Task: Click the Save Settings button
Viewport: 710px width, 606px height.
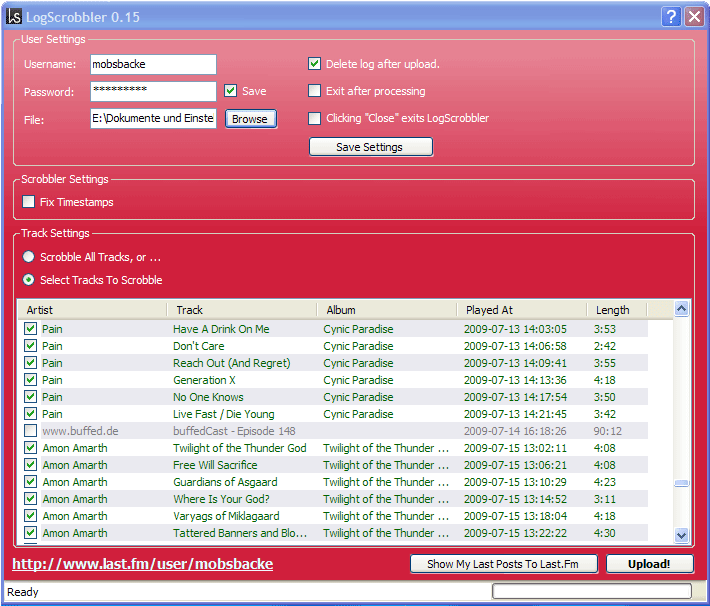Action: tap(371, 147)
